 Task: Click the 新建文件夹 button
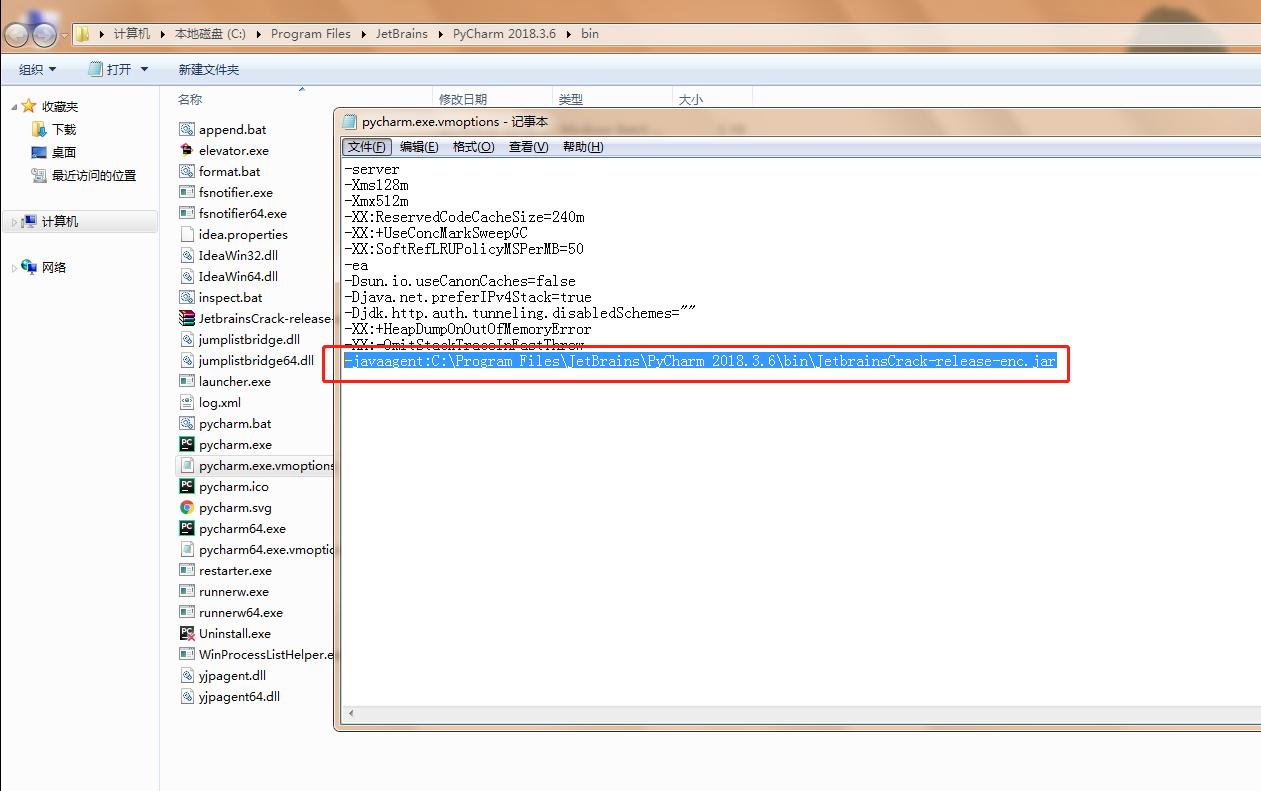pos(208,69)
